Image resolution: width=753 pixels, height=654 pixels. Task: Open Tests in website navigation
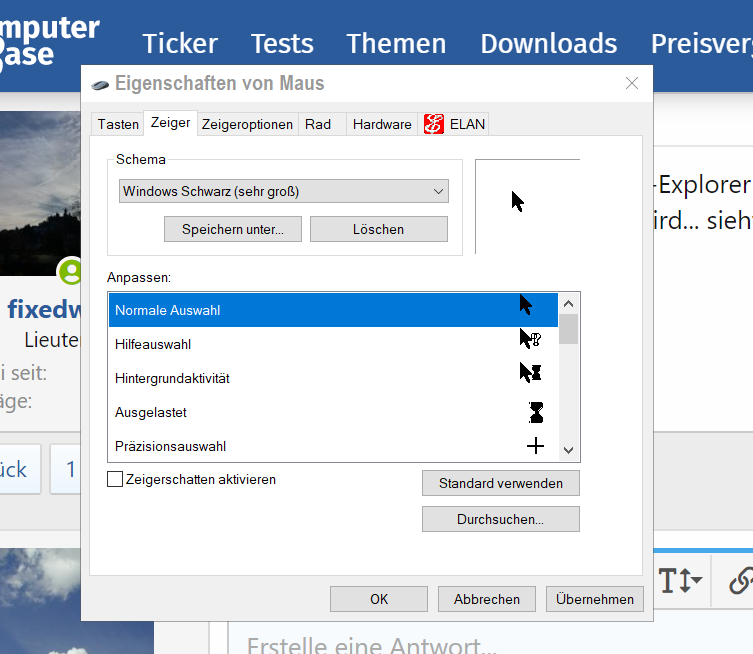(282, 44)
